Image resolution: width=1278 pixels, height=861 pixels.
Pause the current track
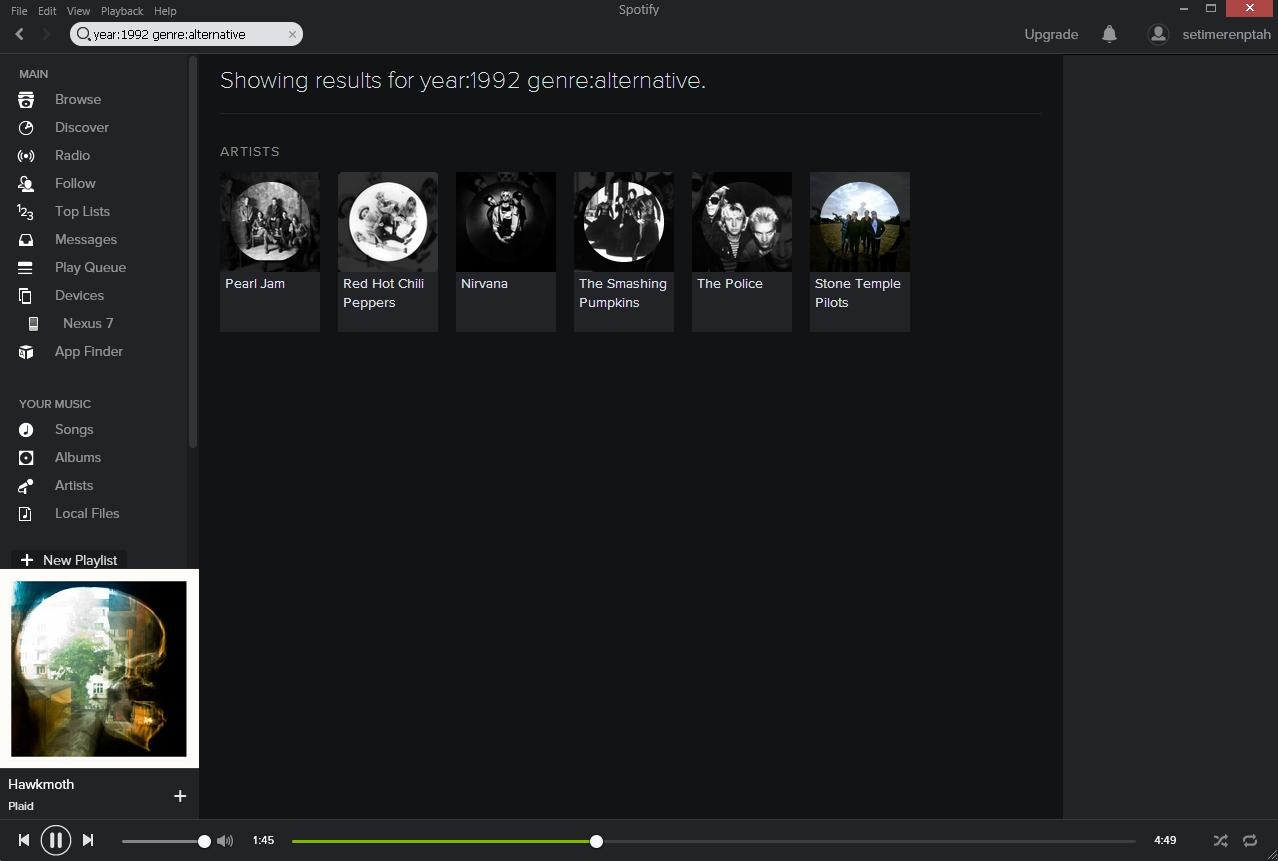coord(56,841)
